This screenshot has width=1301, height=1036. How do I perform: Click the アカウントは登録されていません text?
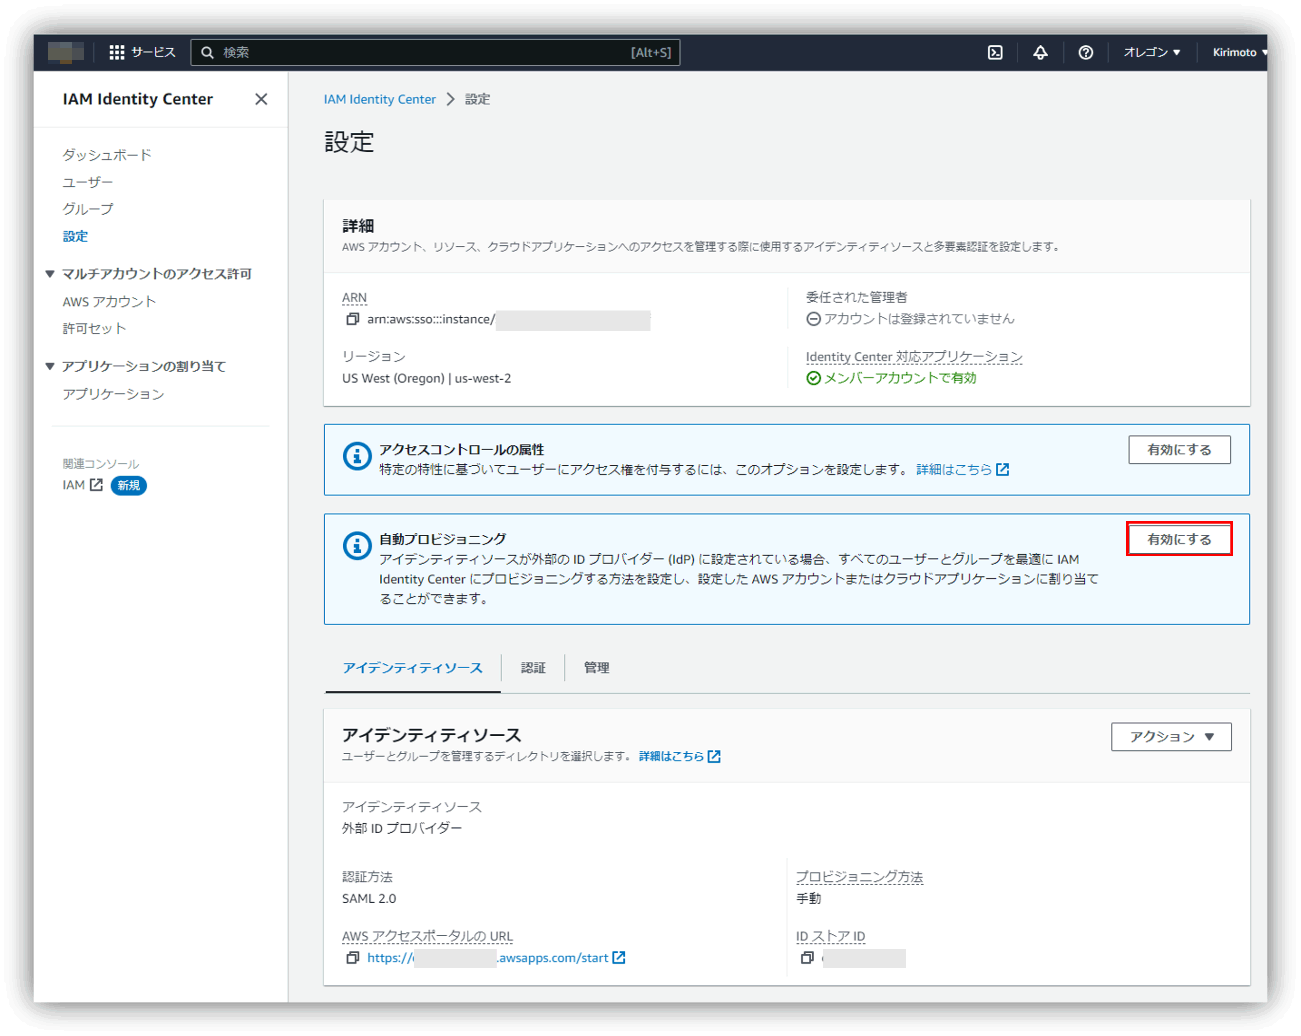[x=919, y=319]
